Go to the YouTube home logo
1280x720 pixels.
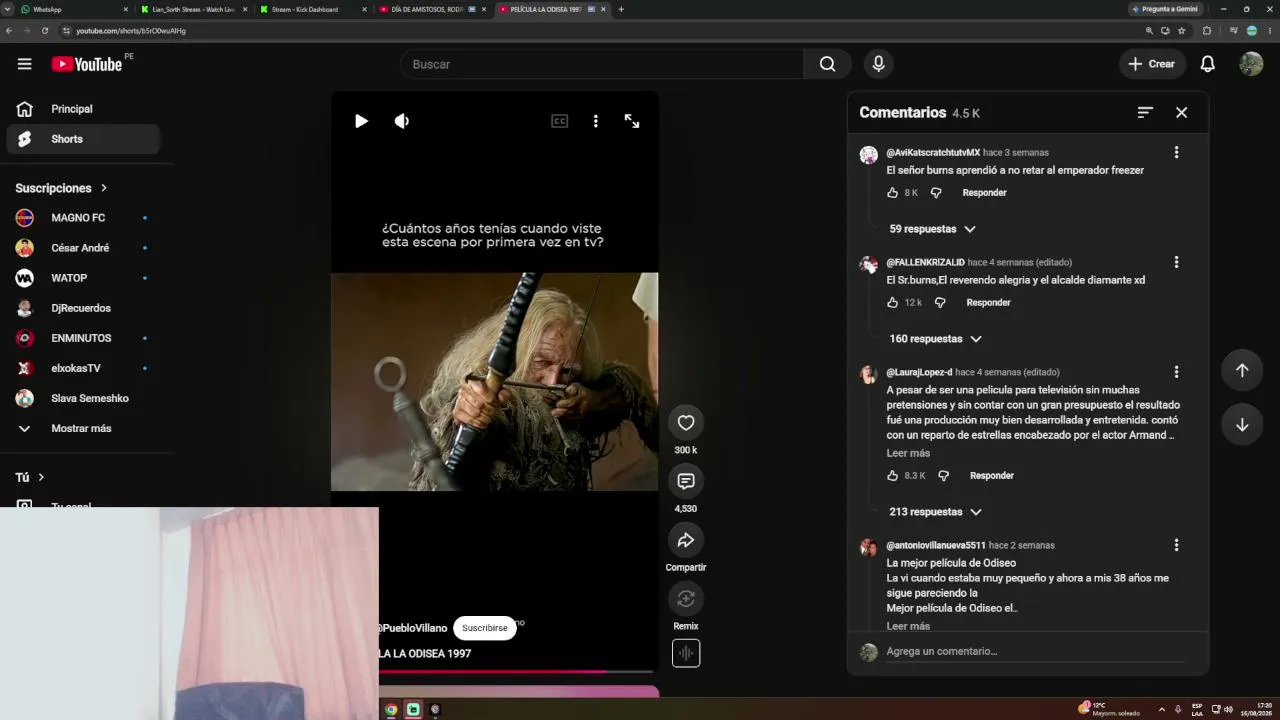(x=87, y=64)
